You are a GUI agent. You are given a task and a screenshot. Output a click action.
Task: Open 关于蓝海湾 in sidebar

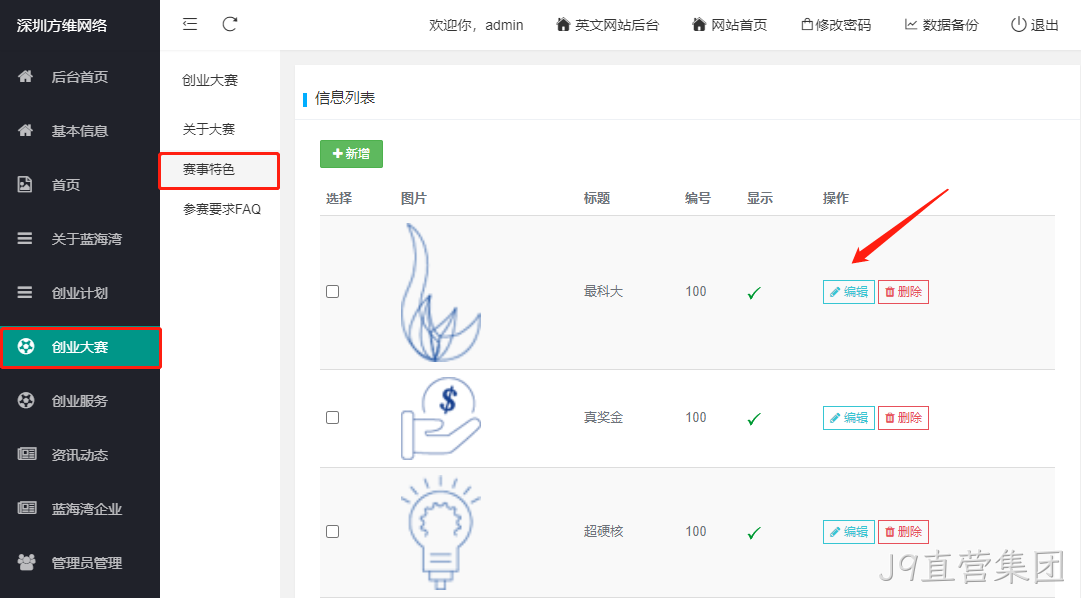80,239
